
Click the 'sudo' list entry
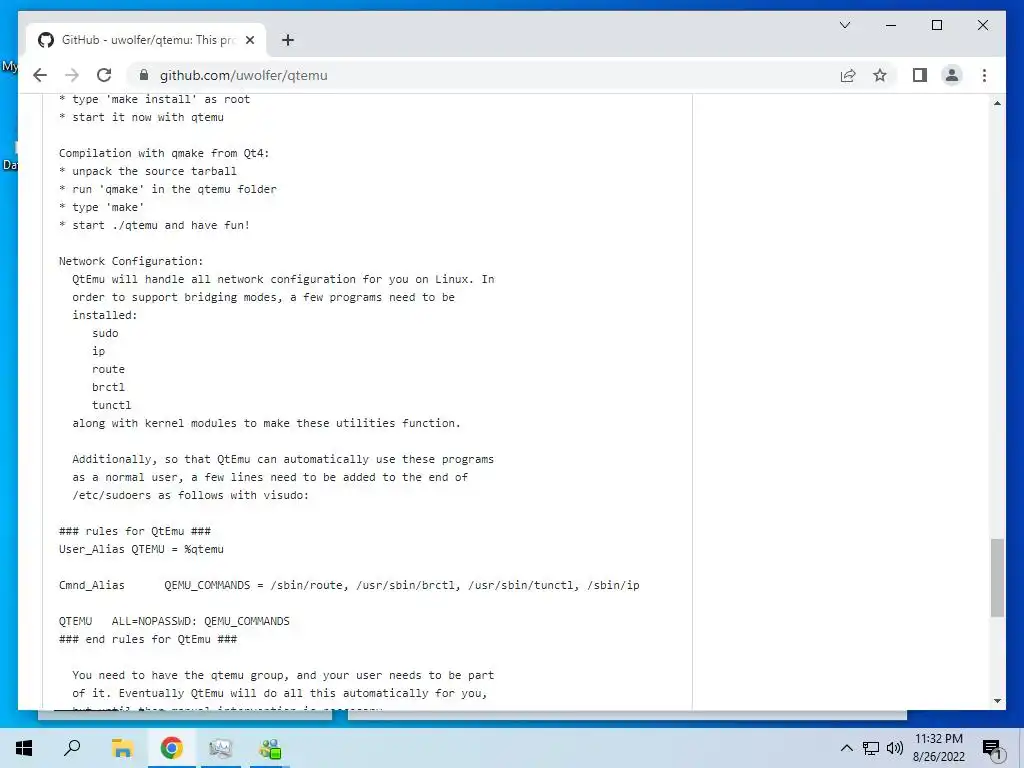click(x=105, y=333)
